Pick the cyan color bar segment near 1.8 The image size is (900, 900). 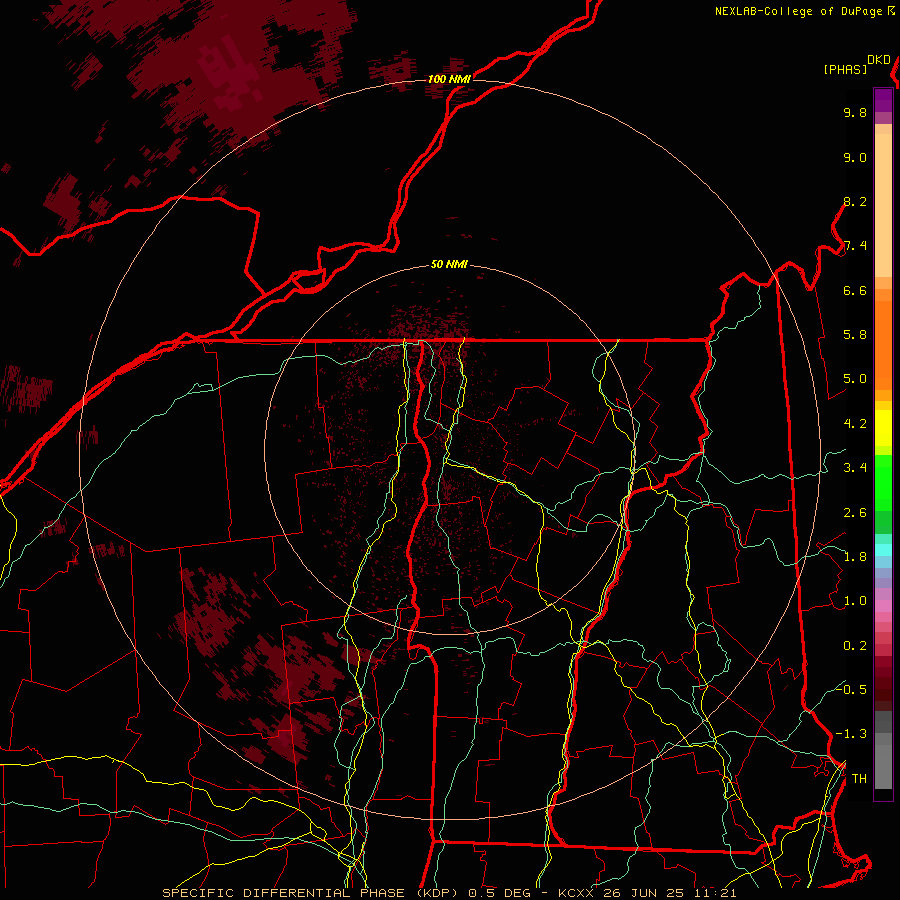coord(883,550)
